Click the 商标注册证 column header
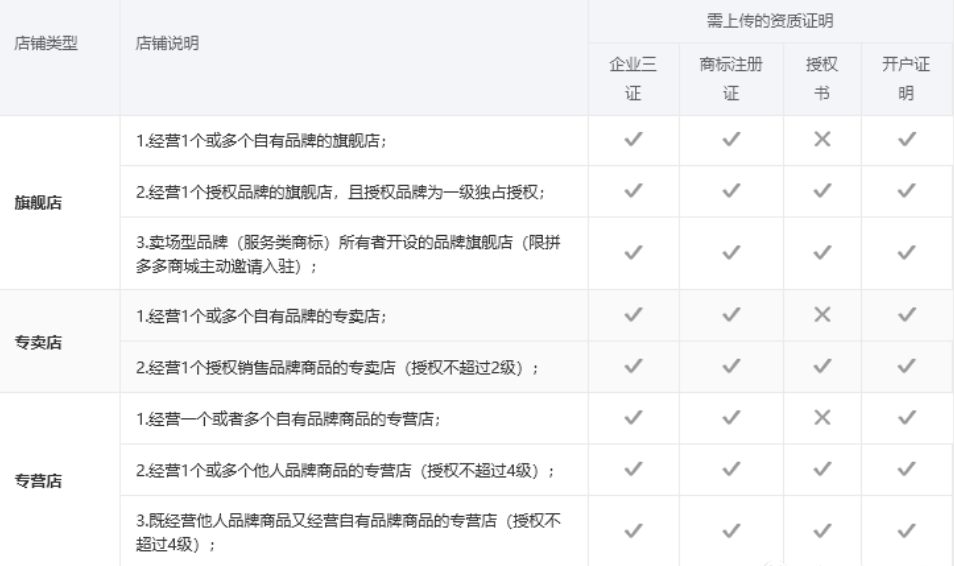 pyautogui.click(x=731, y=79)
